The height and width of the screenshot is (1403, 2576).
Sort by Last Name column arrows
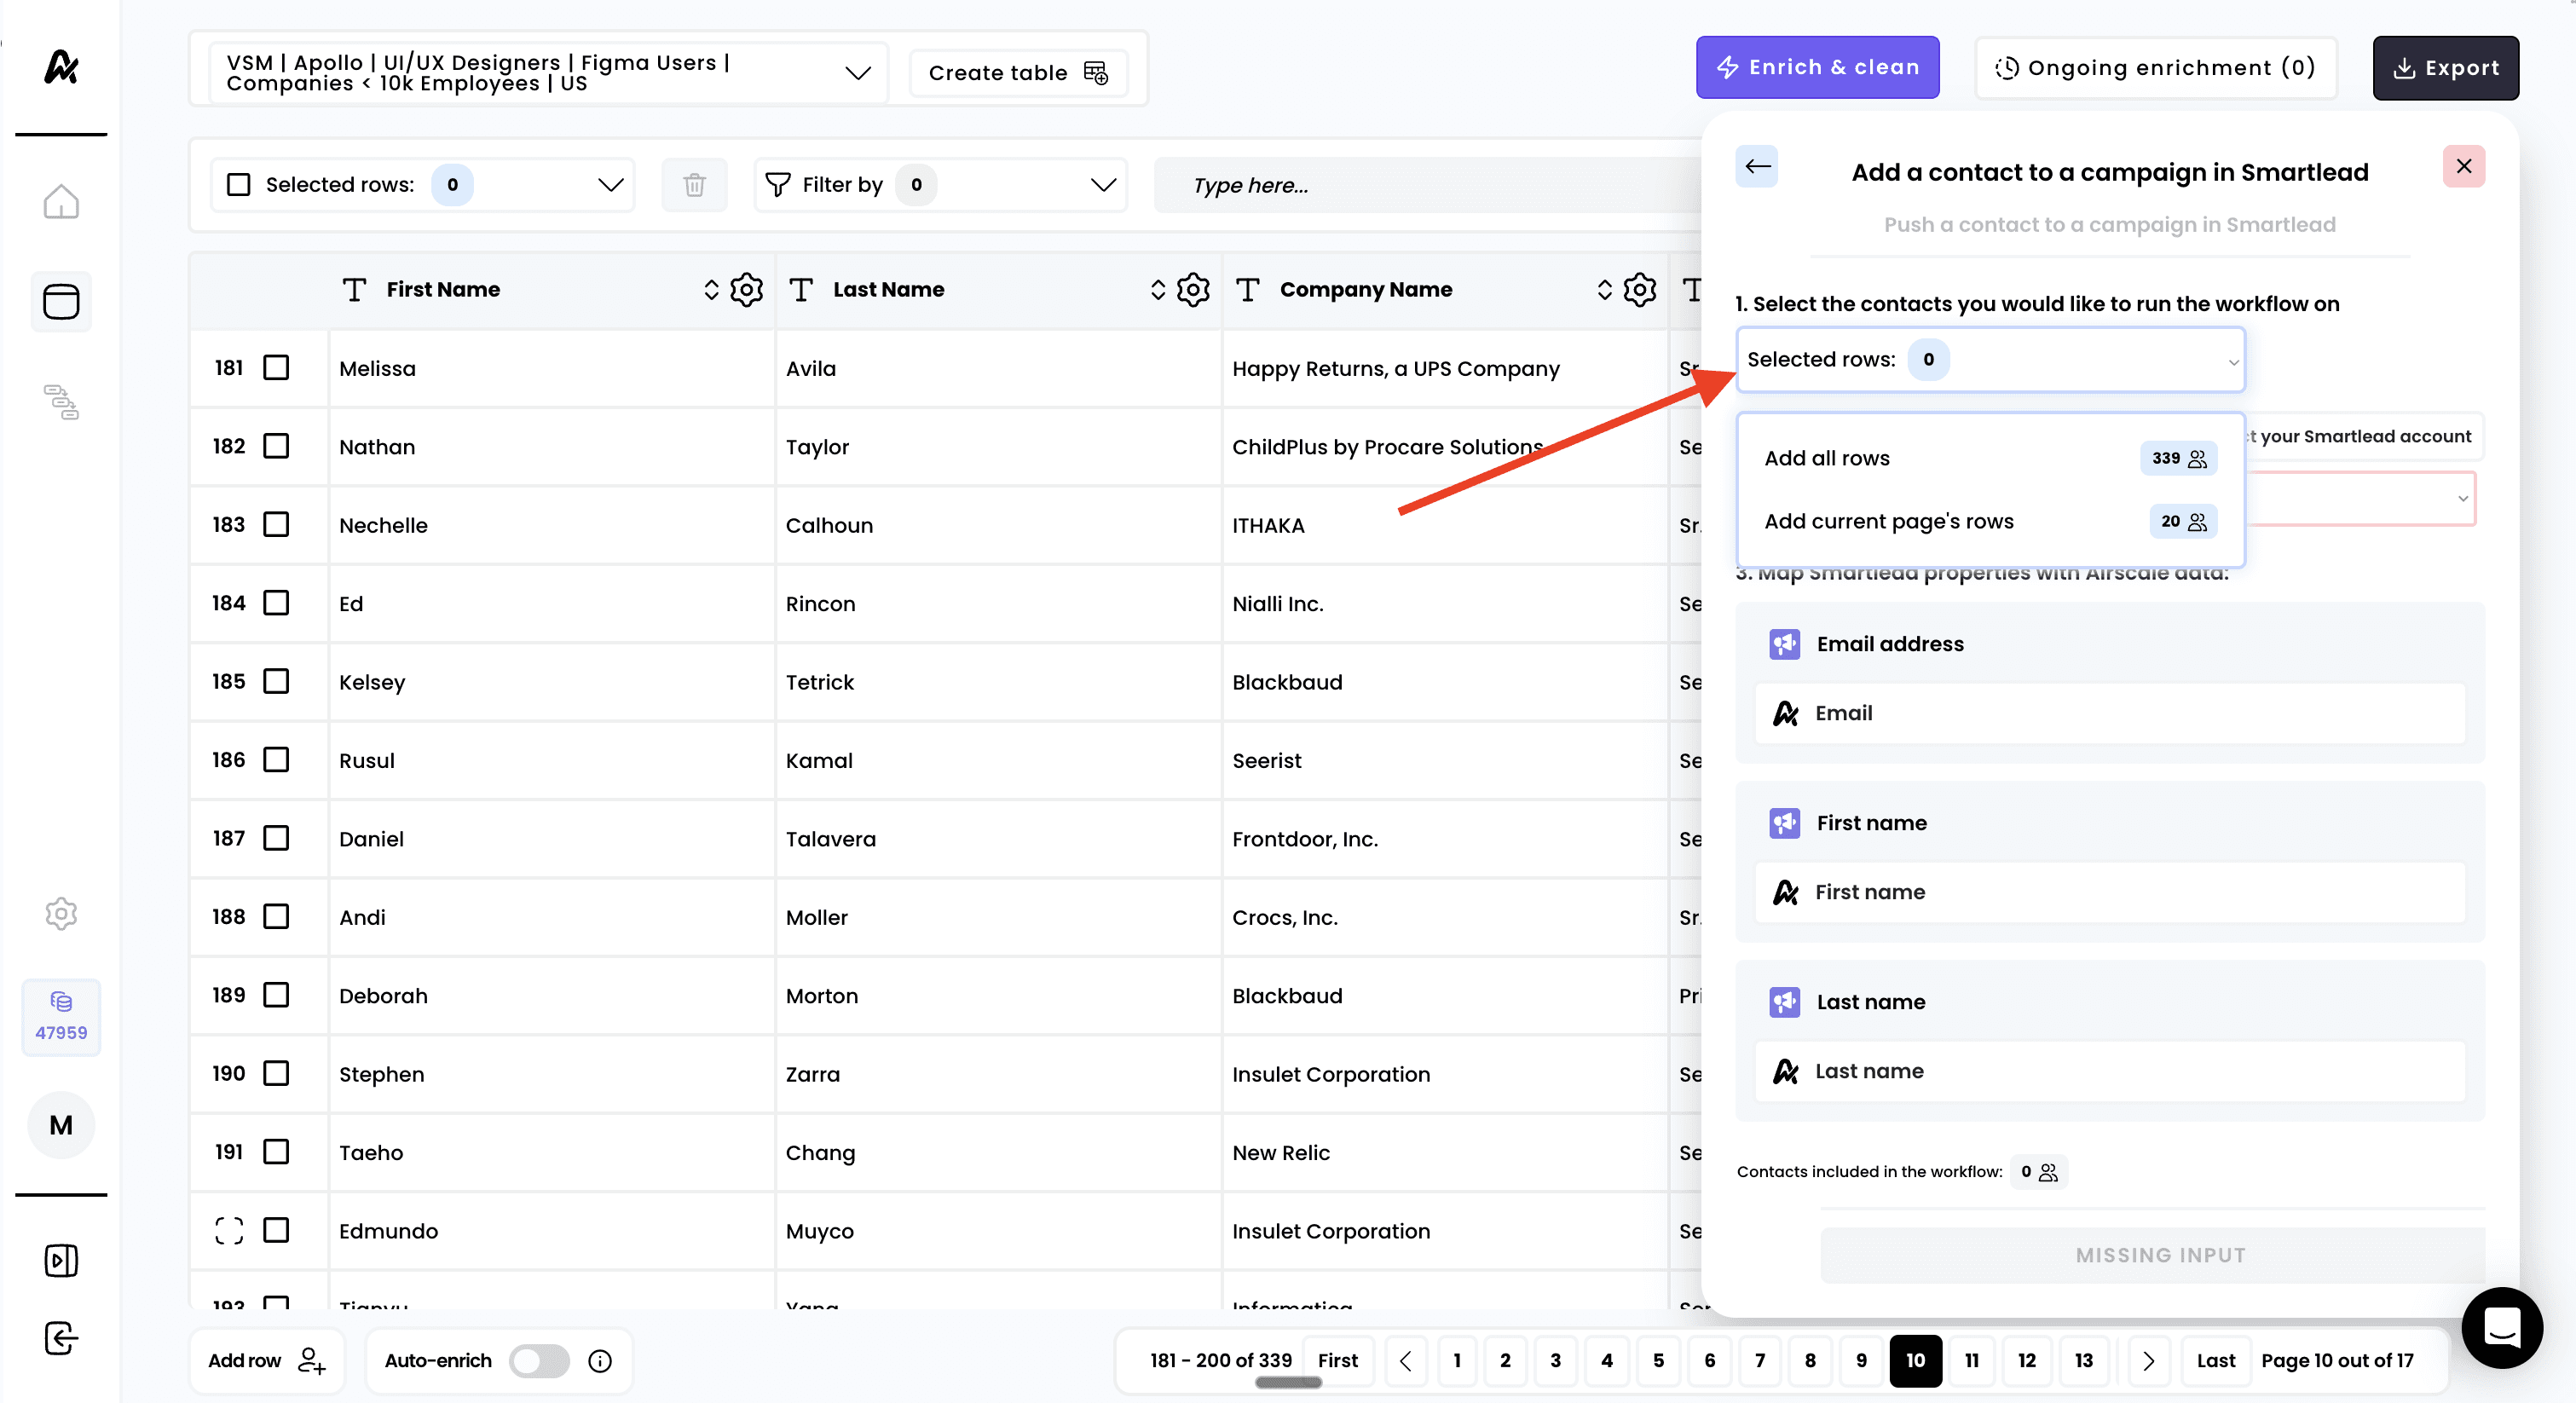(x=1157, y=290)
